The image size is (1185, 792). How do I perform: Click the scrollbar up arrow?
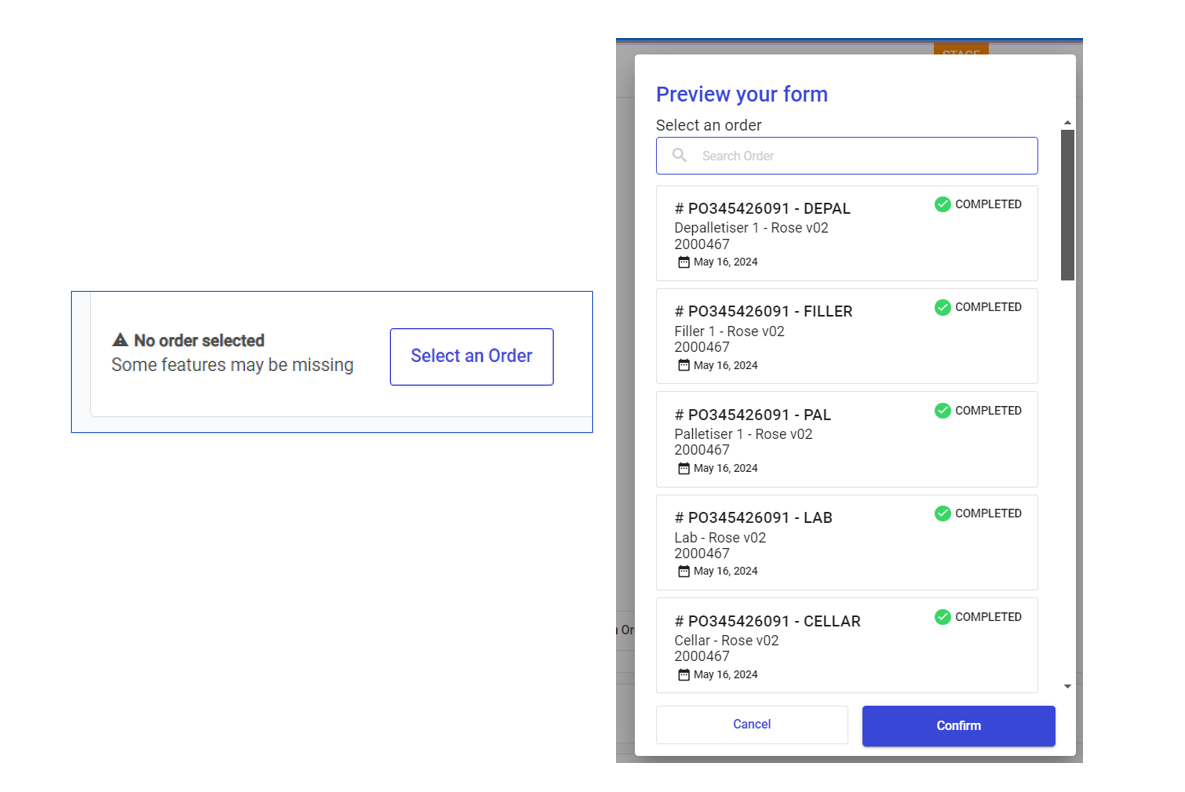click(1067, 123)
